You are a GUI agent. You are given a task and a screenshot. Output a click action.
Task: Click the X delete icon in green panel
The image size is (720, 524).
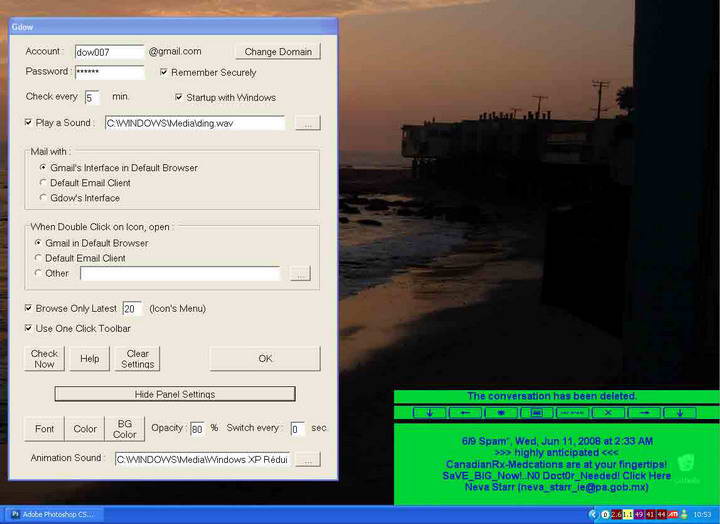click(608, 412)
